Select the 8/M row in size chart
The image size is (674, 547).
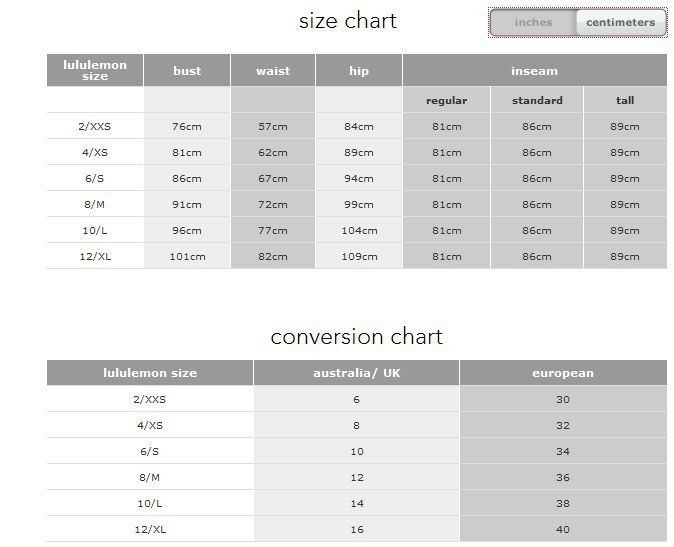pyautogui.click(x=357, y=204)
